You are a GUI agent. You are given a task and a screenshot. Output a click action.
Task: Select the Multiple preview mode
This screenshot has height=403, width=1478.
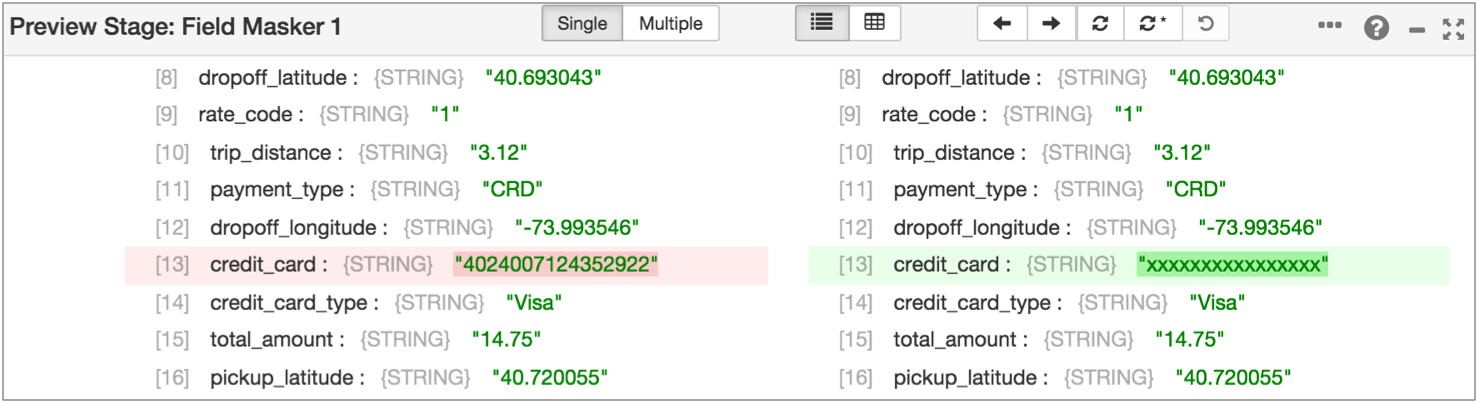(670, 24)
